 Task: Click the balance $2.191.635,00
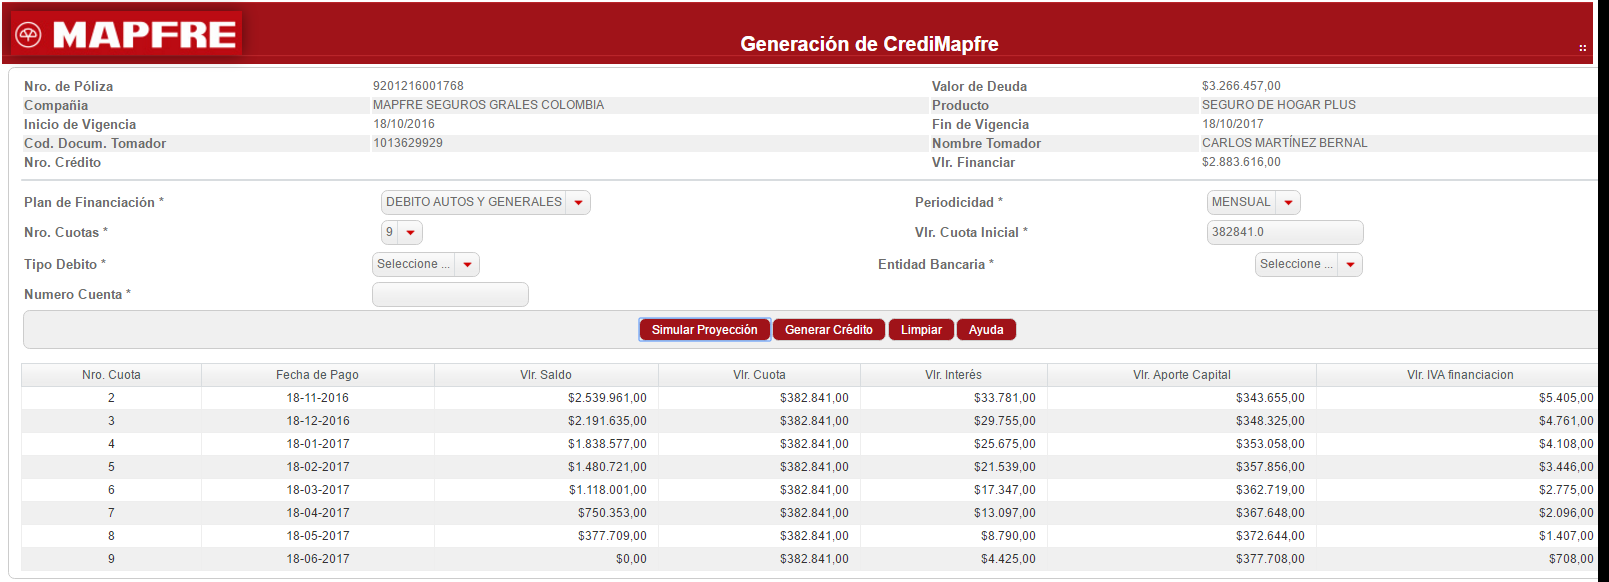click(x=607, y=421)
